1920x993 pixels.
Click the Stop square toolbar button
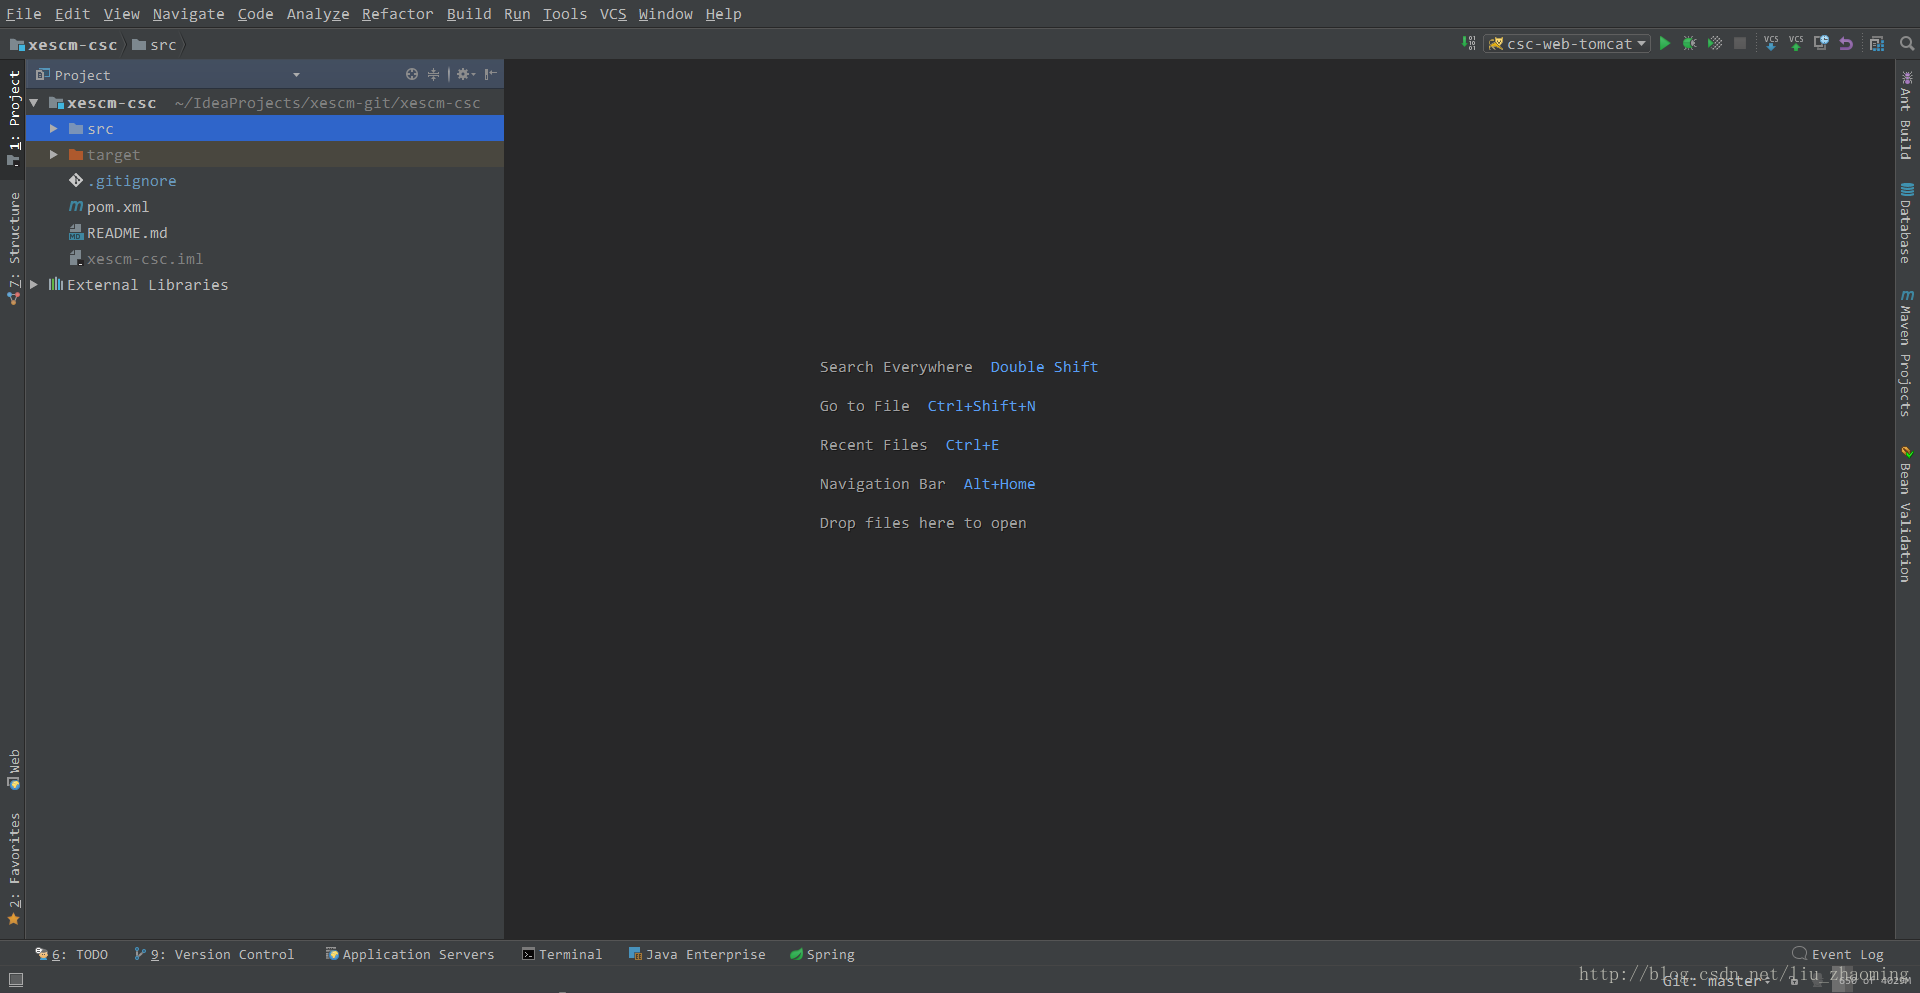[1740, 43]
